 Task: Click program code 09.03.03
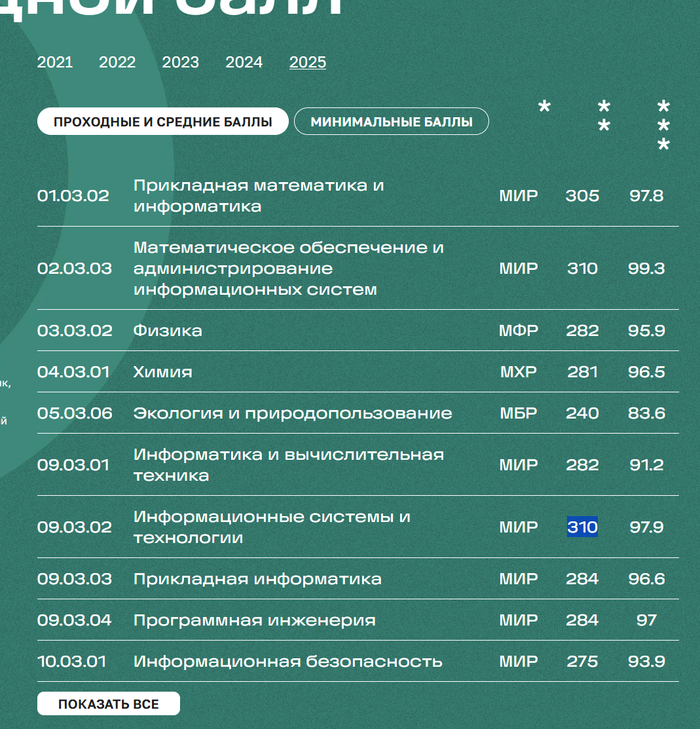(75, 579)
